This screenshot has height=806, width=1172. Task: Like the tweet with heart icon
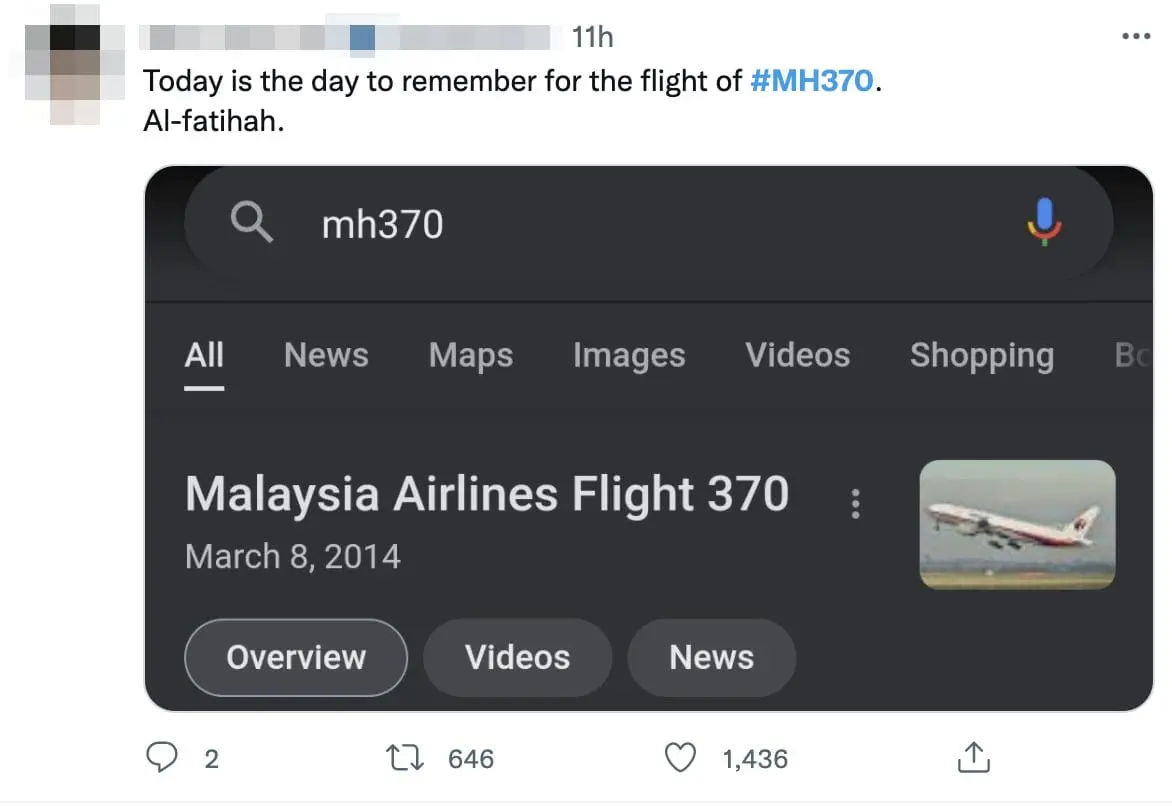click(x=681, y=759)
